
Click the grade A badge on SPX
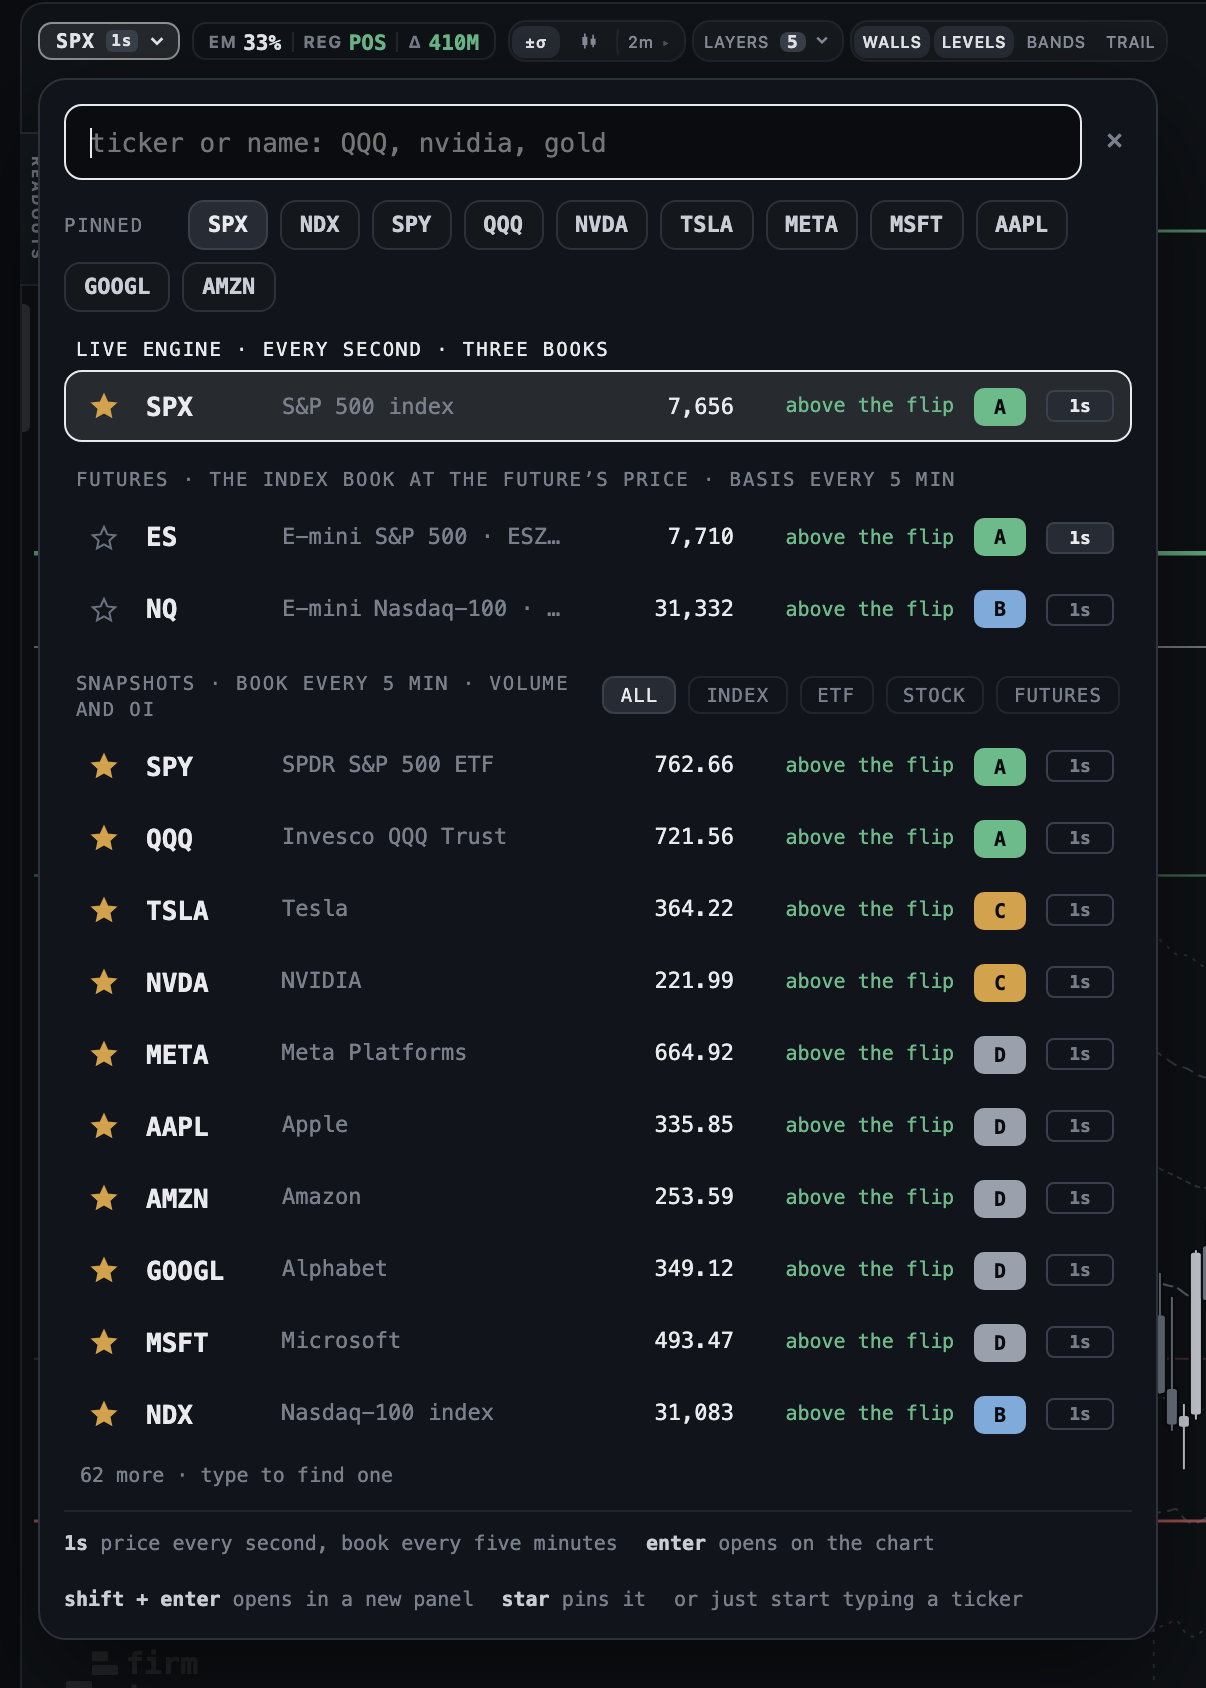(1000, 407)
